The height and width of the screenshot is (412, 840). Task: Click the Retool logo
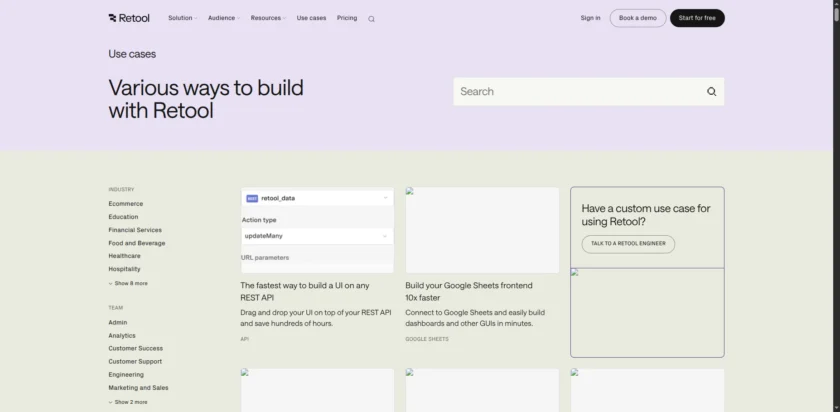point(129,18)
